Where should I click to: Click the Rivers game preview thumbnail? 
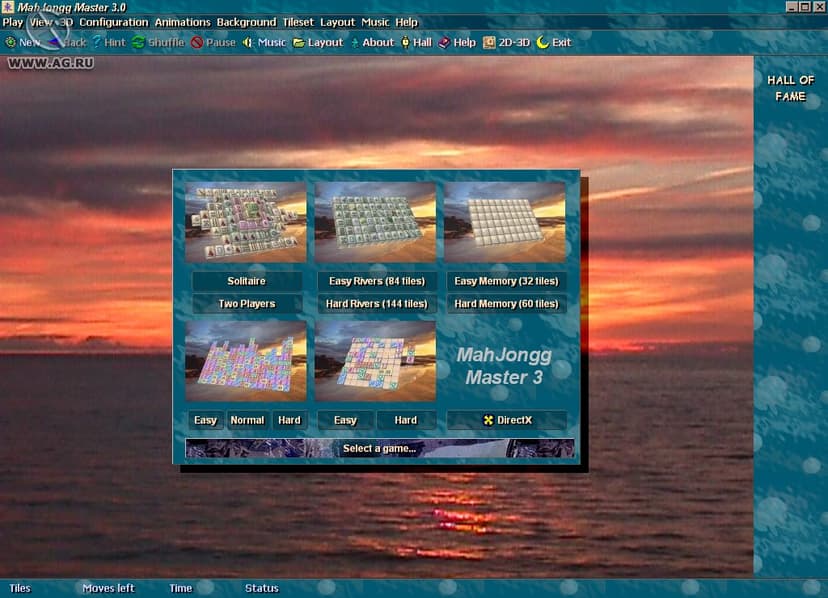pyautogui.click(x=375, y=222)
